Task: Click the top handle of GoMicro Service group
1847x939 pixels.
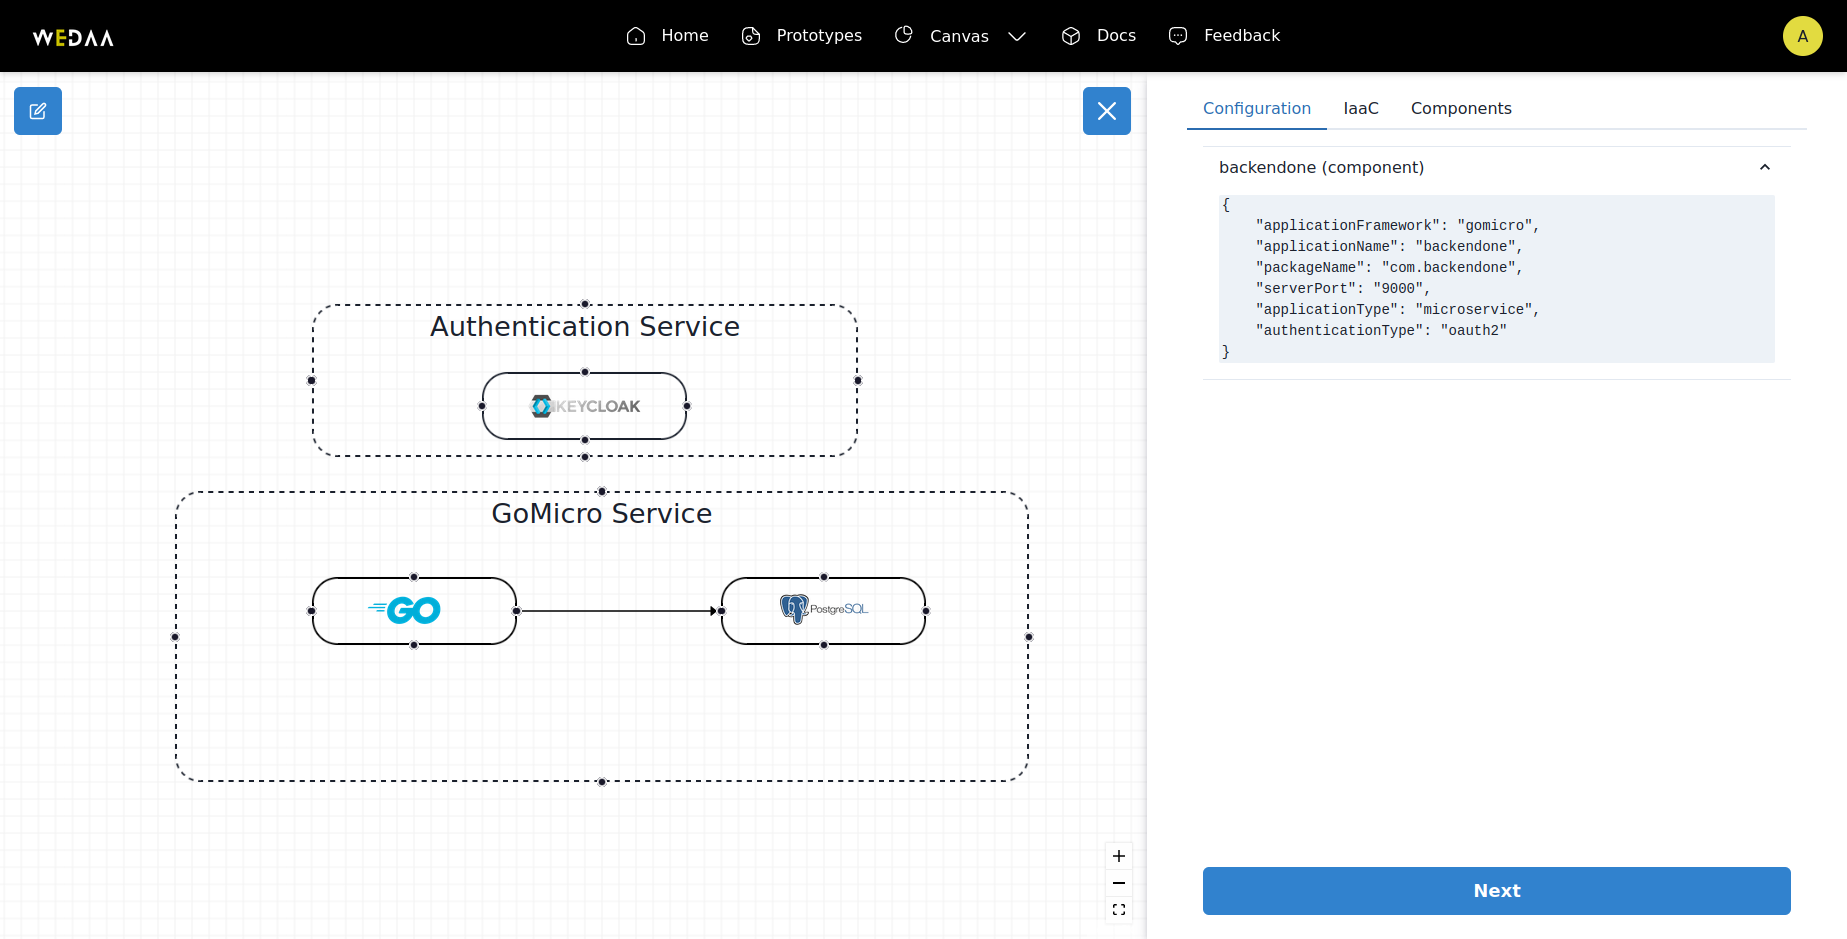Action: pos(602,491)
